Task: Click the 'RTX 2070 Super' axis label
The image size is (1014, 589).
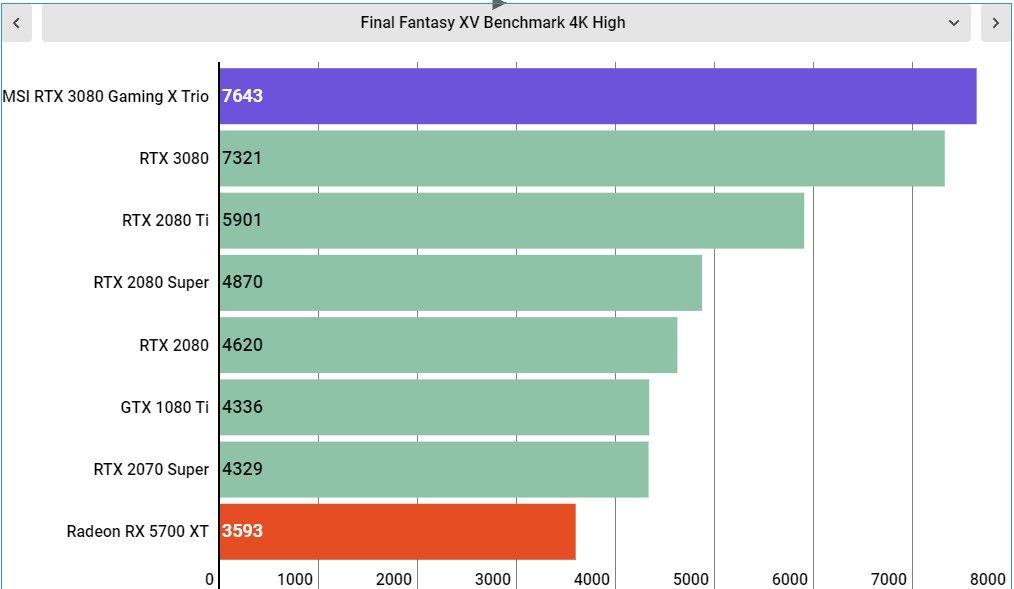Action: (x=151, y=469)
